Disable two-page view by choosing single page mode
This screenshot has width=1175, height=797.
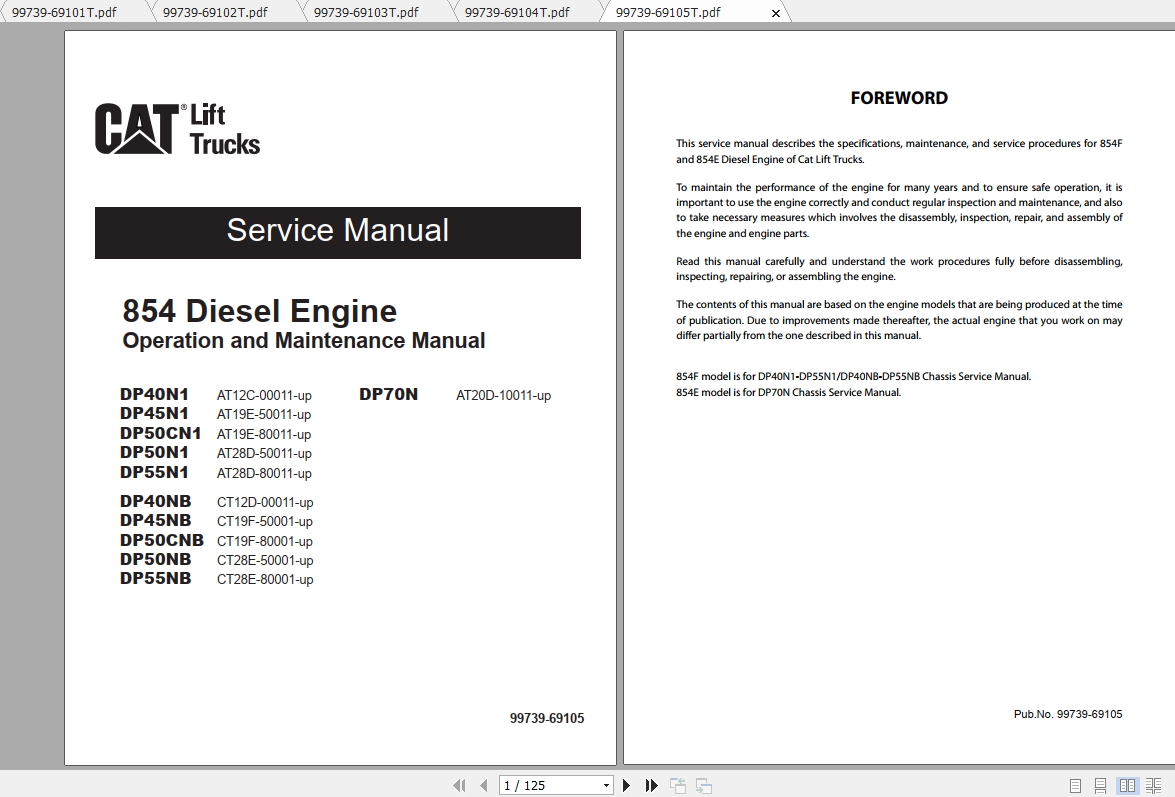tap(1078, 785)
